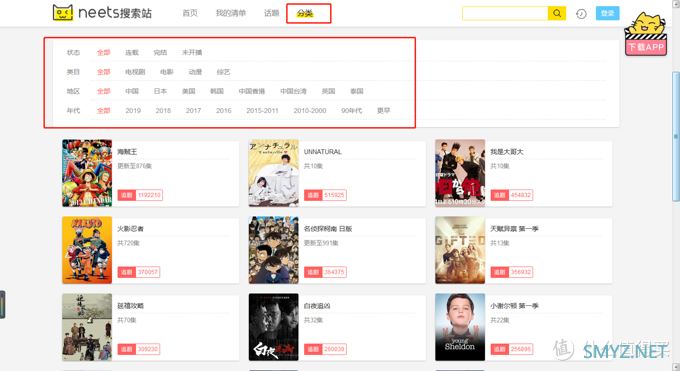Click the yellow search magnifier icon
Screen dimensions: 680x371
tap(557, 13)
